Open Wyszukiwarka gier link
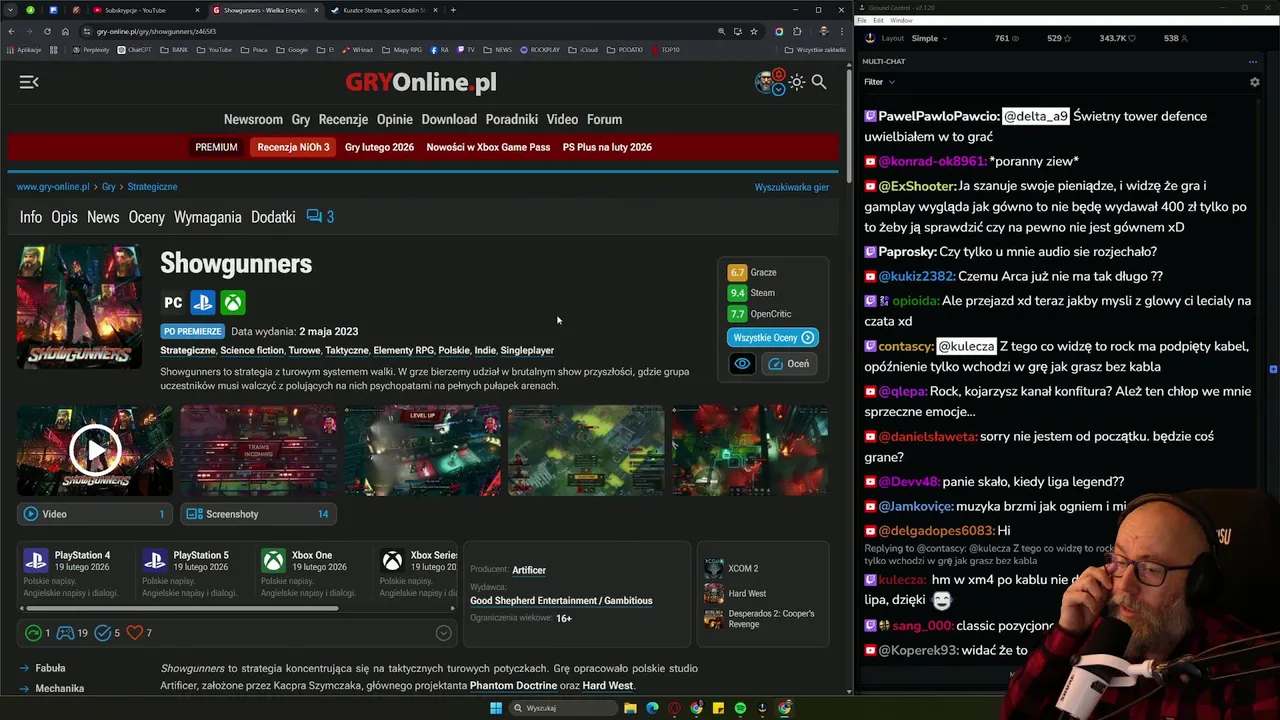This screenshot has height=720, width=1280. coord(791,187)
